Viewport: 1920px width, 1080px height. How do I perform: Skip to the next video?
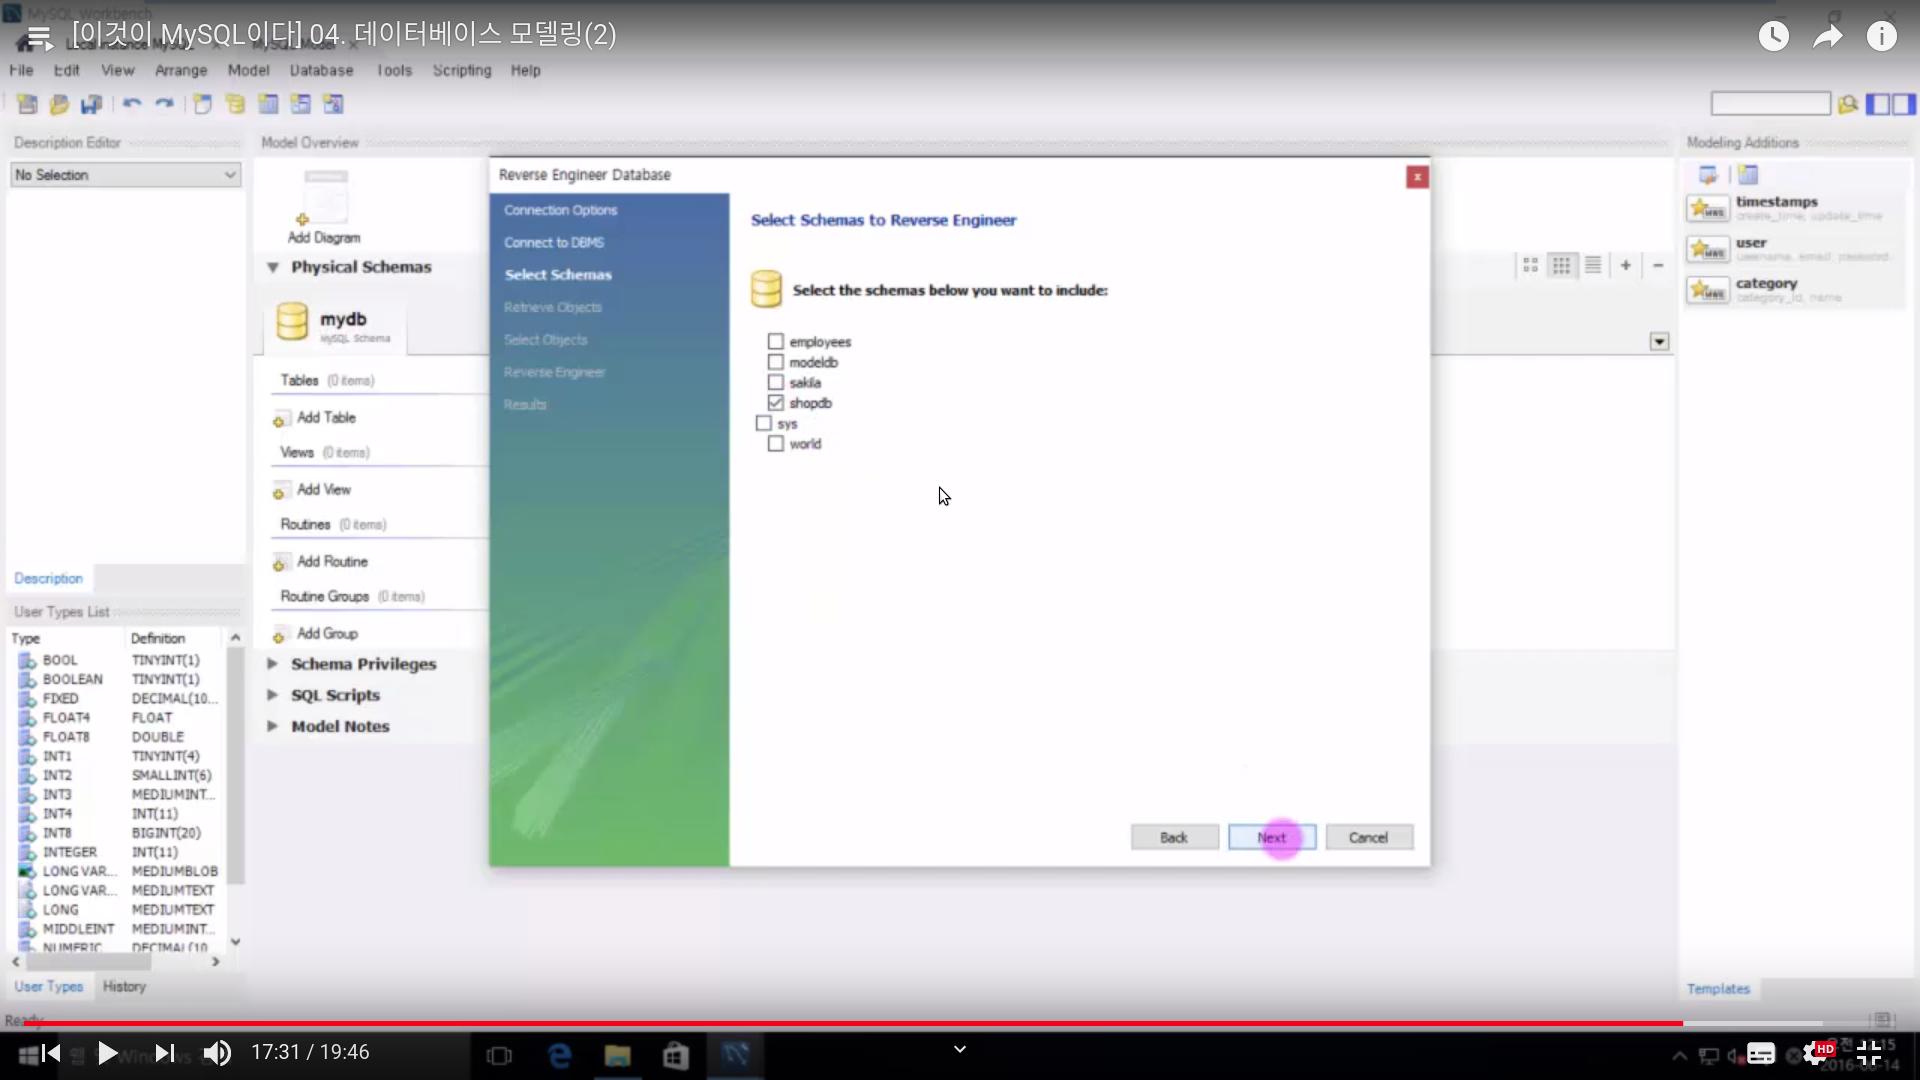point(165,1053)
